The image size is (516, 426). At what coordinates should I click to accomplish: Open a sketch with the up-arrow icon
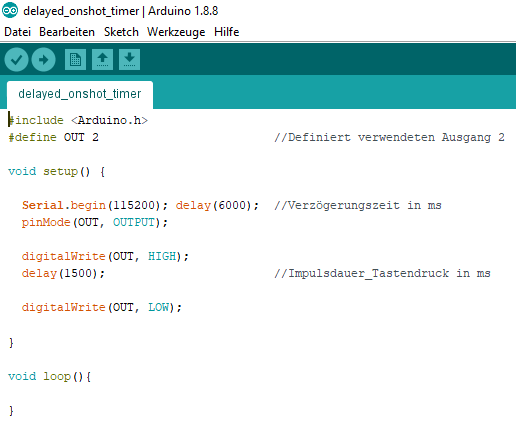pos(102,60)
